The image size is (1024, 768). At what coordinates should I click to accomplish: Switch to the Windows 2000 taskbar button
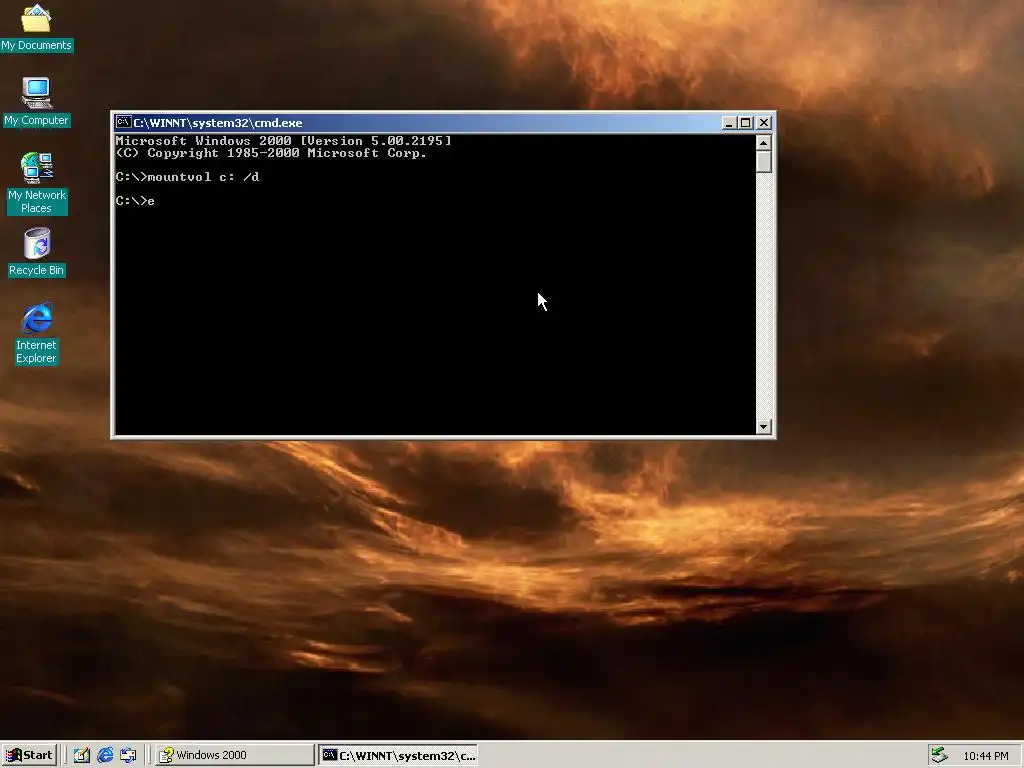(x=235, y=755)
